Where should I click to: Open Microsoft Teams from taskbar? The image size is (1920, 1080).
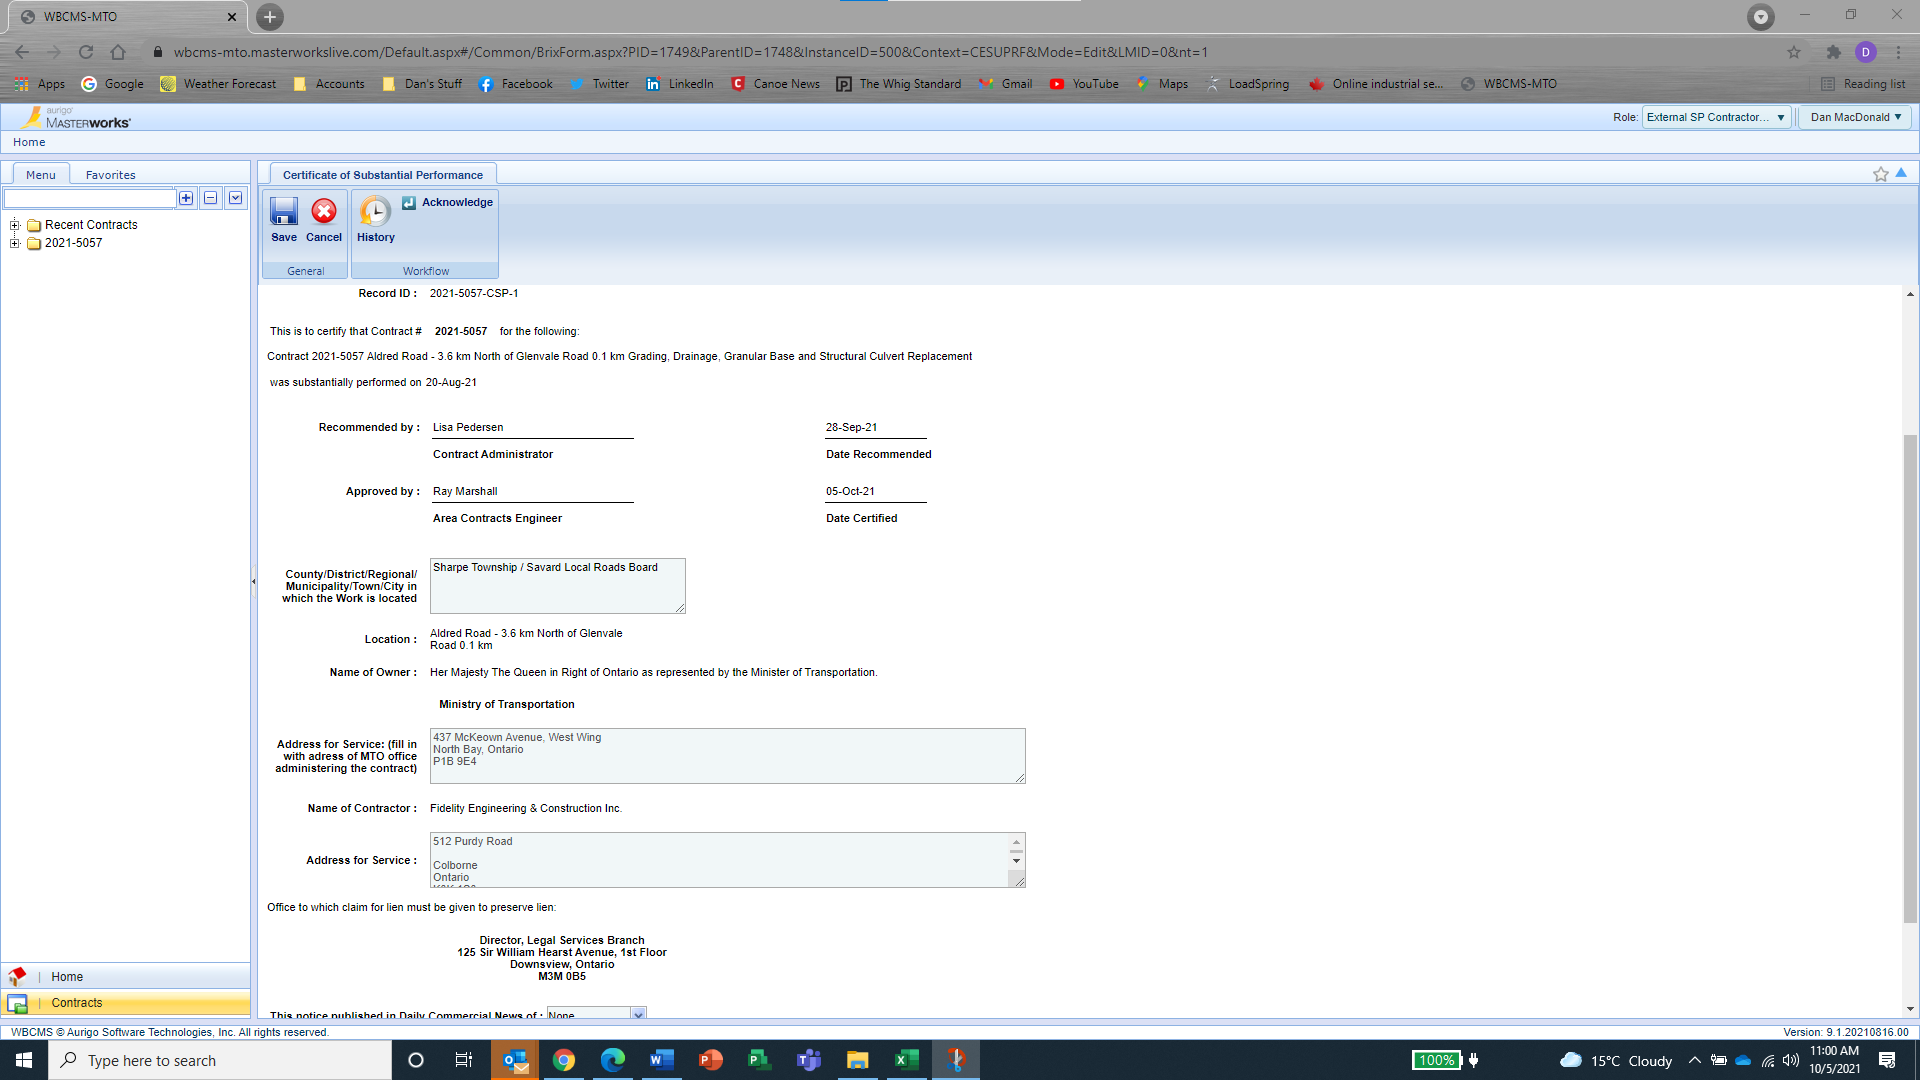point(809,1060)
